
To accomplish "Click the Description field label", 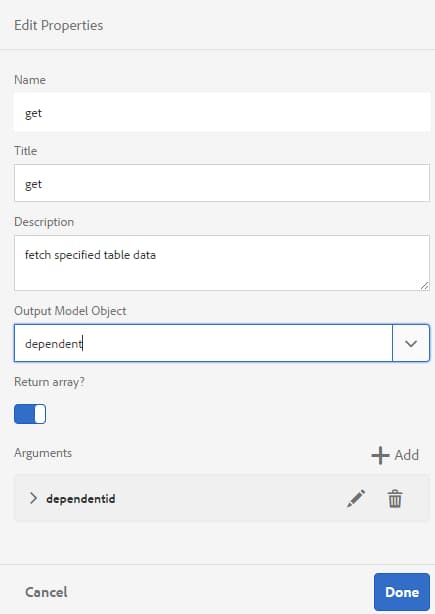I will (44, 222).
